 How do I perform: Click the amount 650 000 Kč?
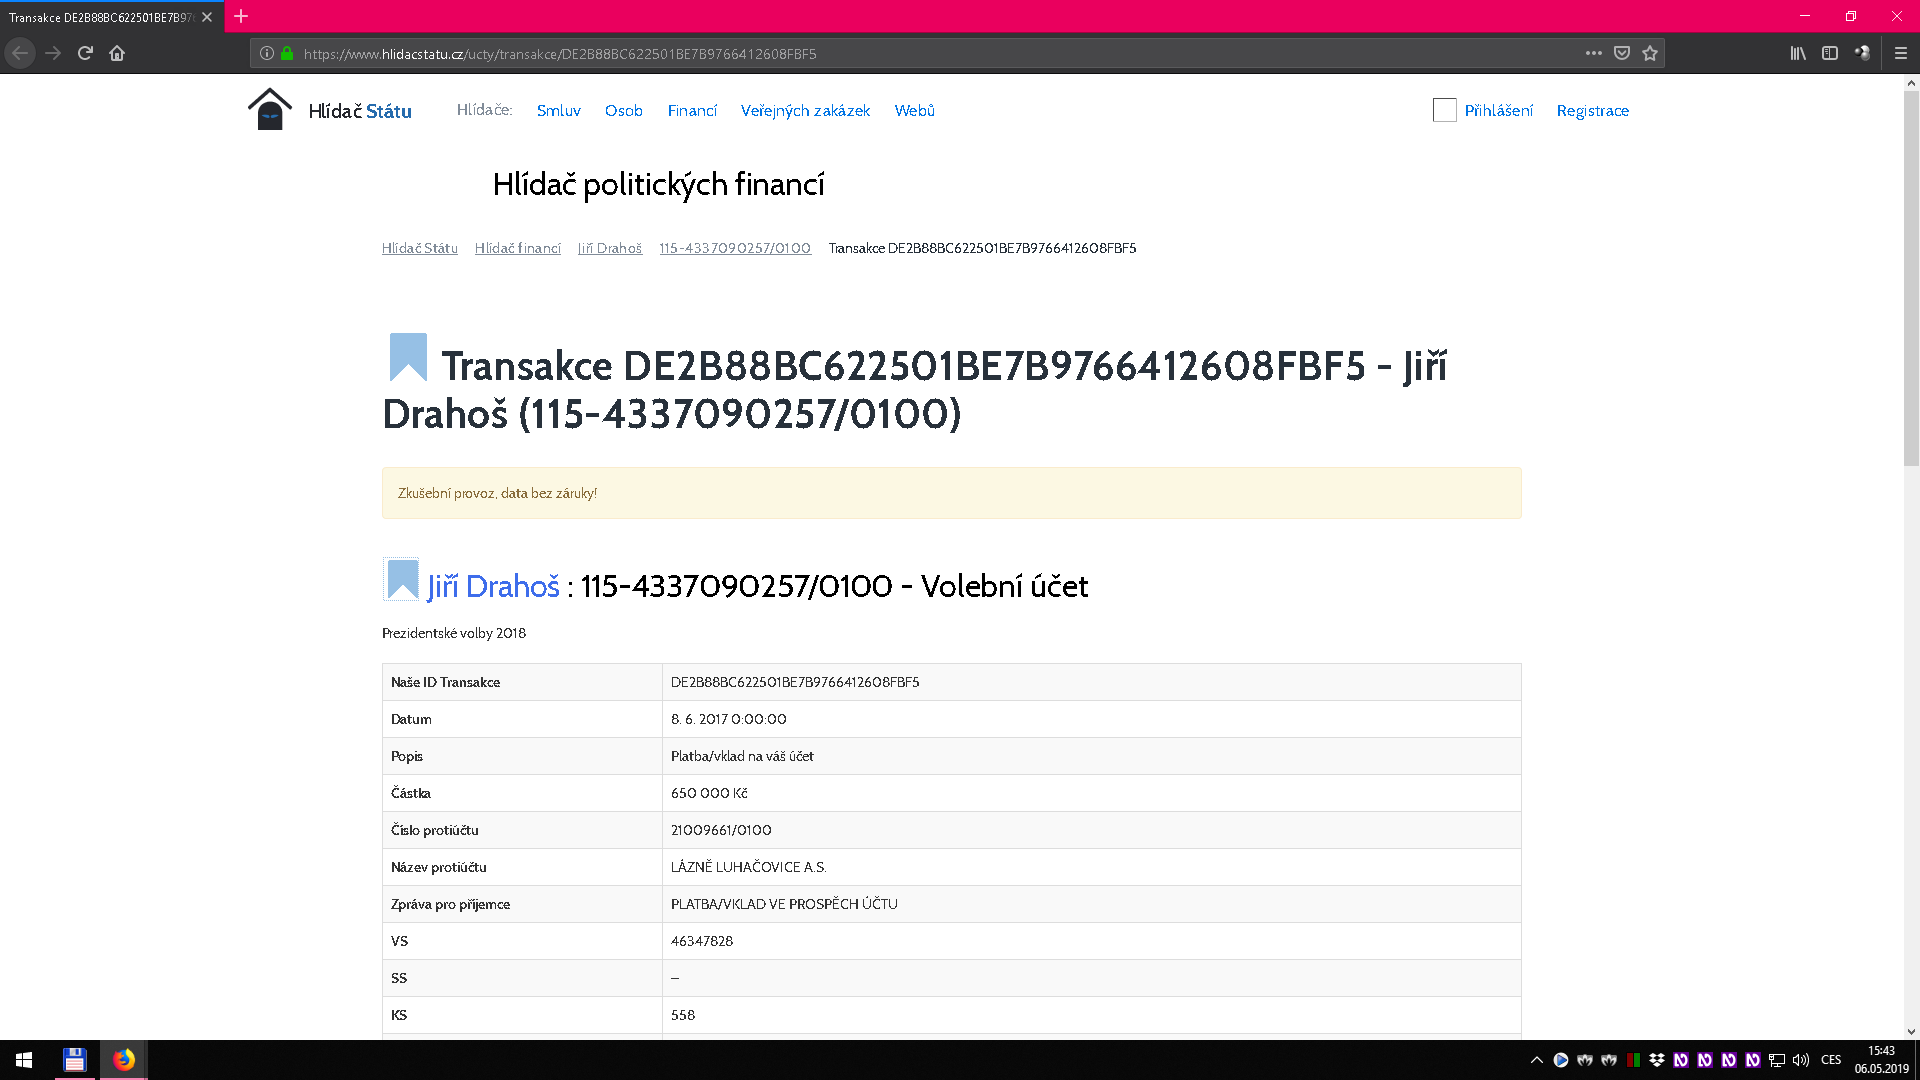(x=709, y=793)
